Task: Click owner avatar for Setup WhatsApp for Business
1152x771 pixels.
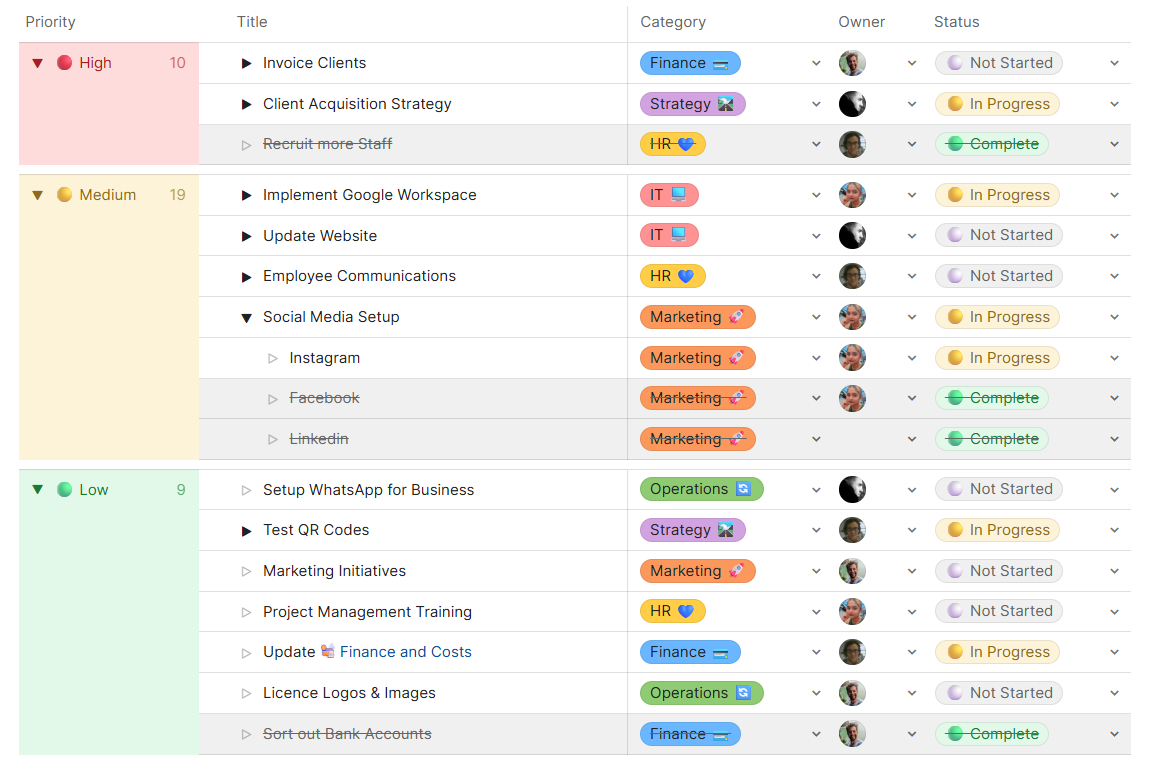Action: click(x=851, y=490)
